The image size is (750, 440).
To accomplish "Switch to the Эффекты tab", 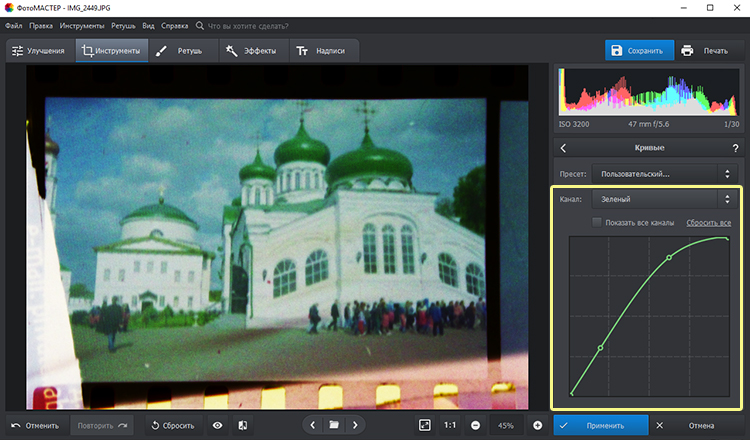I will pyautogui.click(x=251, y=50).
